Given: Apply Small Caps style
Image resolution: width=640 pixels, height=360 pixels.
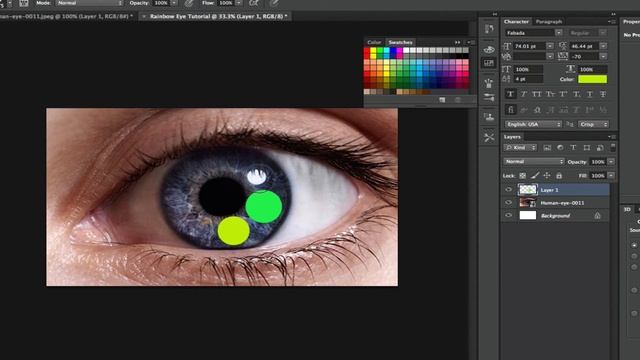Looking at the screenshot, I should [x=550, y=94].
